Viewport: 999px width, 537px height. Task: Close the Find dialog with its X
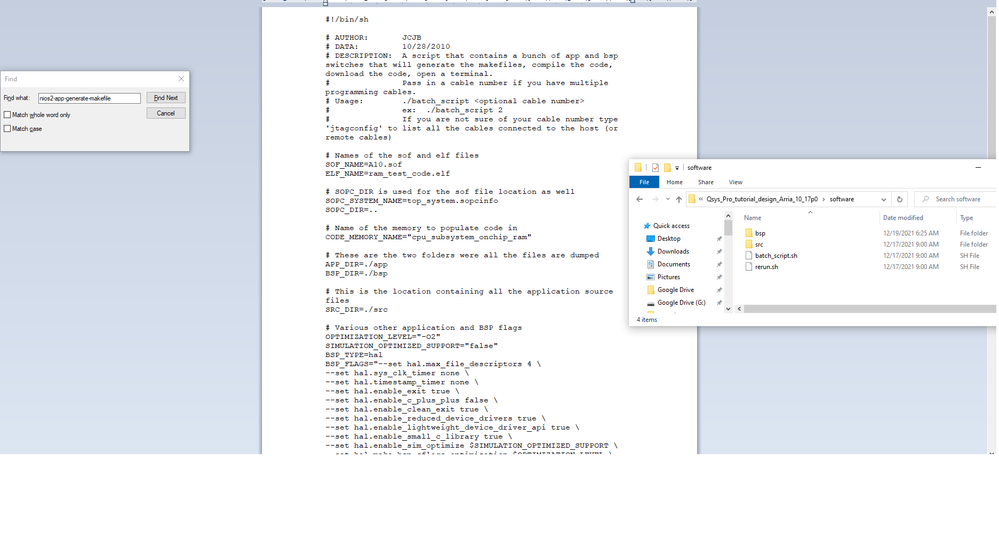pyautogui.click(x=181, y=79)
